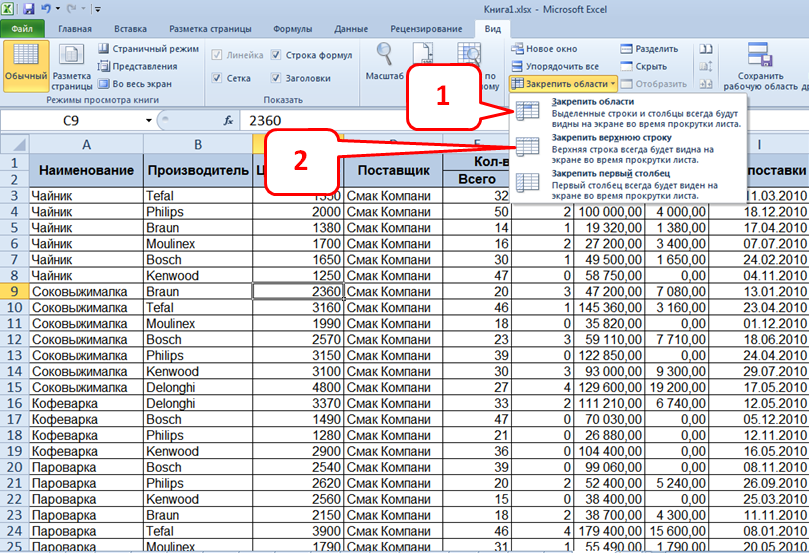Toggle the Сетка gridlines checkbox
This screenshot has height=553, width=809.
[x=217, y=78]
